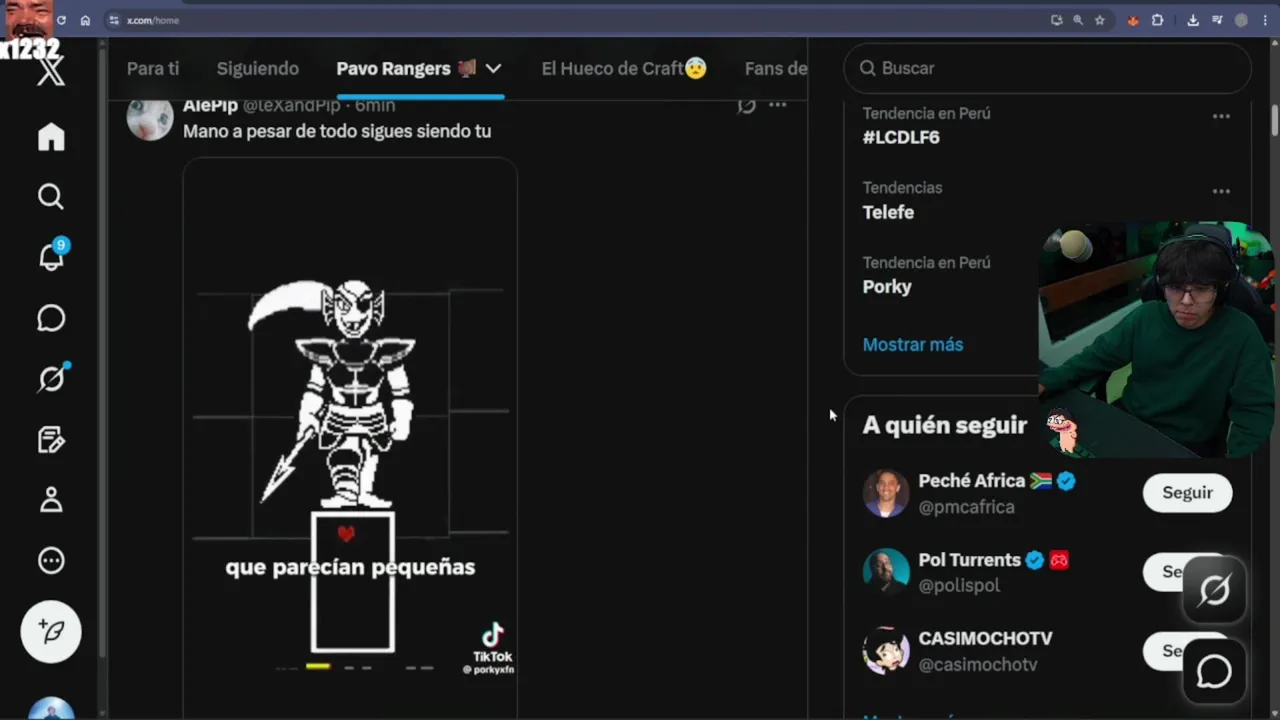Open account avatar at sidebar bottom
Screen dimensions: 1280x720
(x=51, y=708)
